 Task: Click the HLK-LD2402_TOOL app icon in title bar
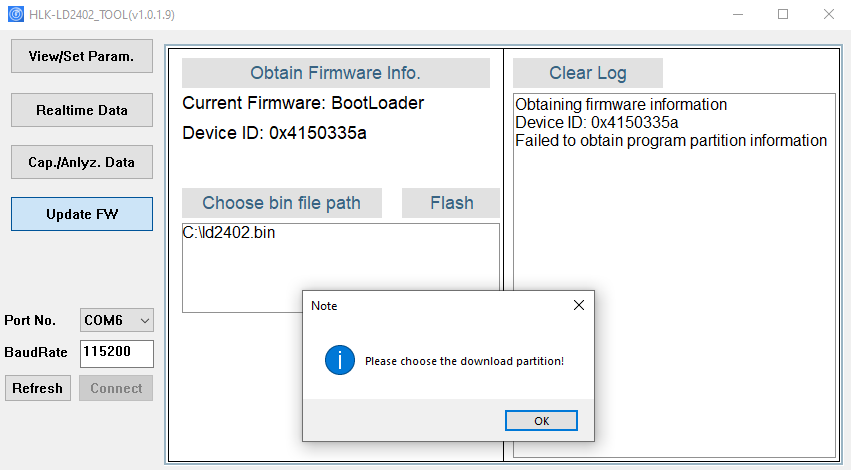click(16, 14)
